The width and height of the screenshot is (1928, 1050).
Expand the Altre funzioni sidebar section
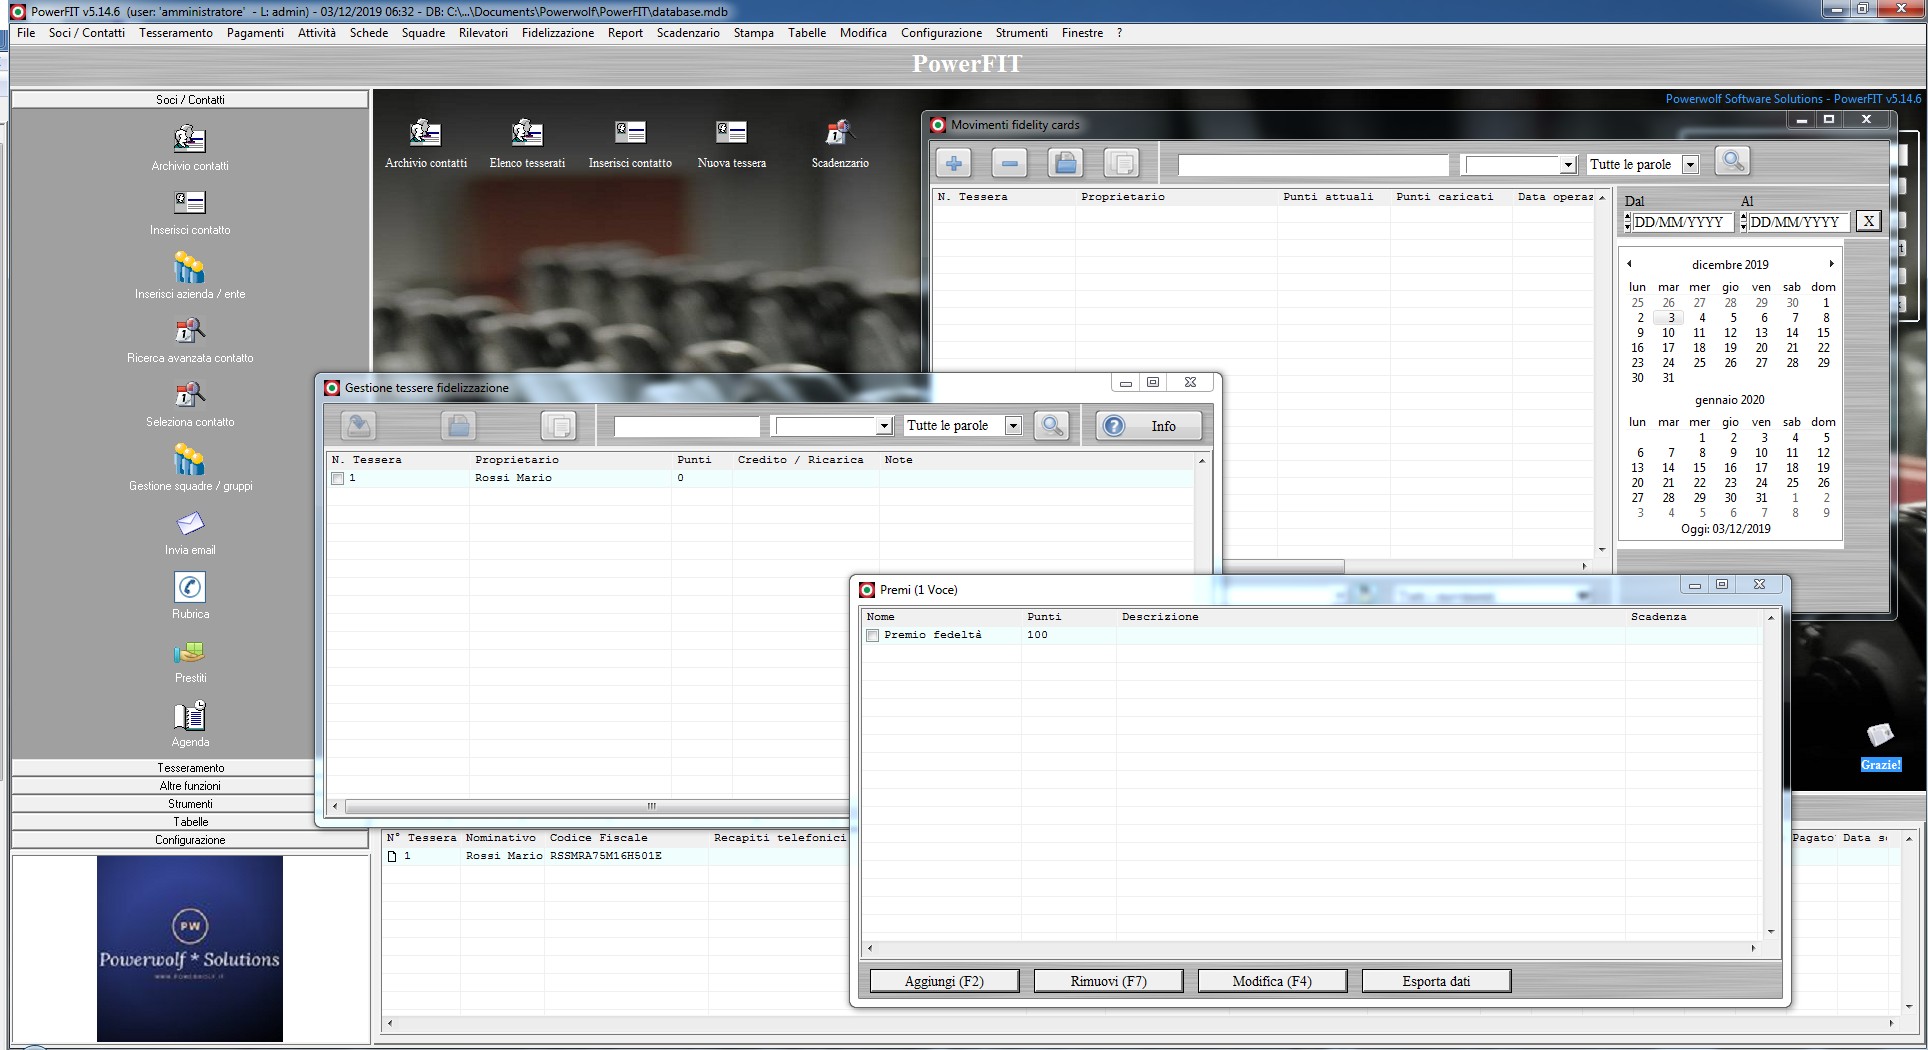tap(190, 786)
